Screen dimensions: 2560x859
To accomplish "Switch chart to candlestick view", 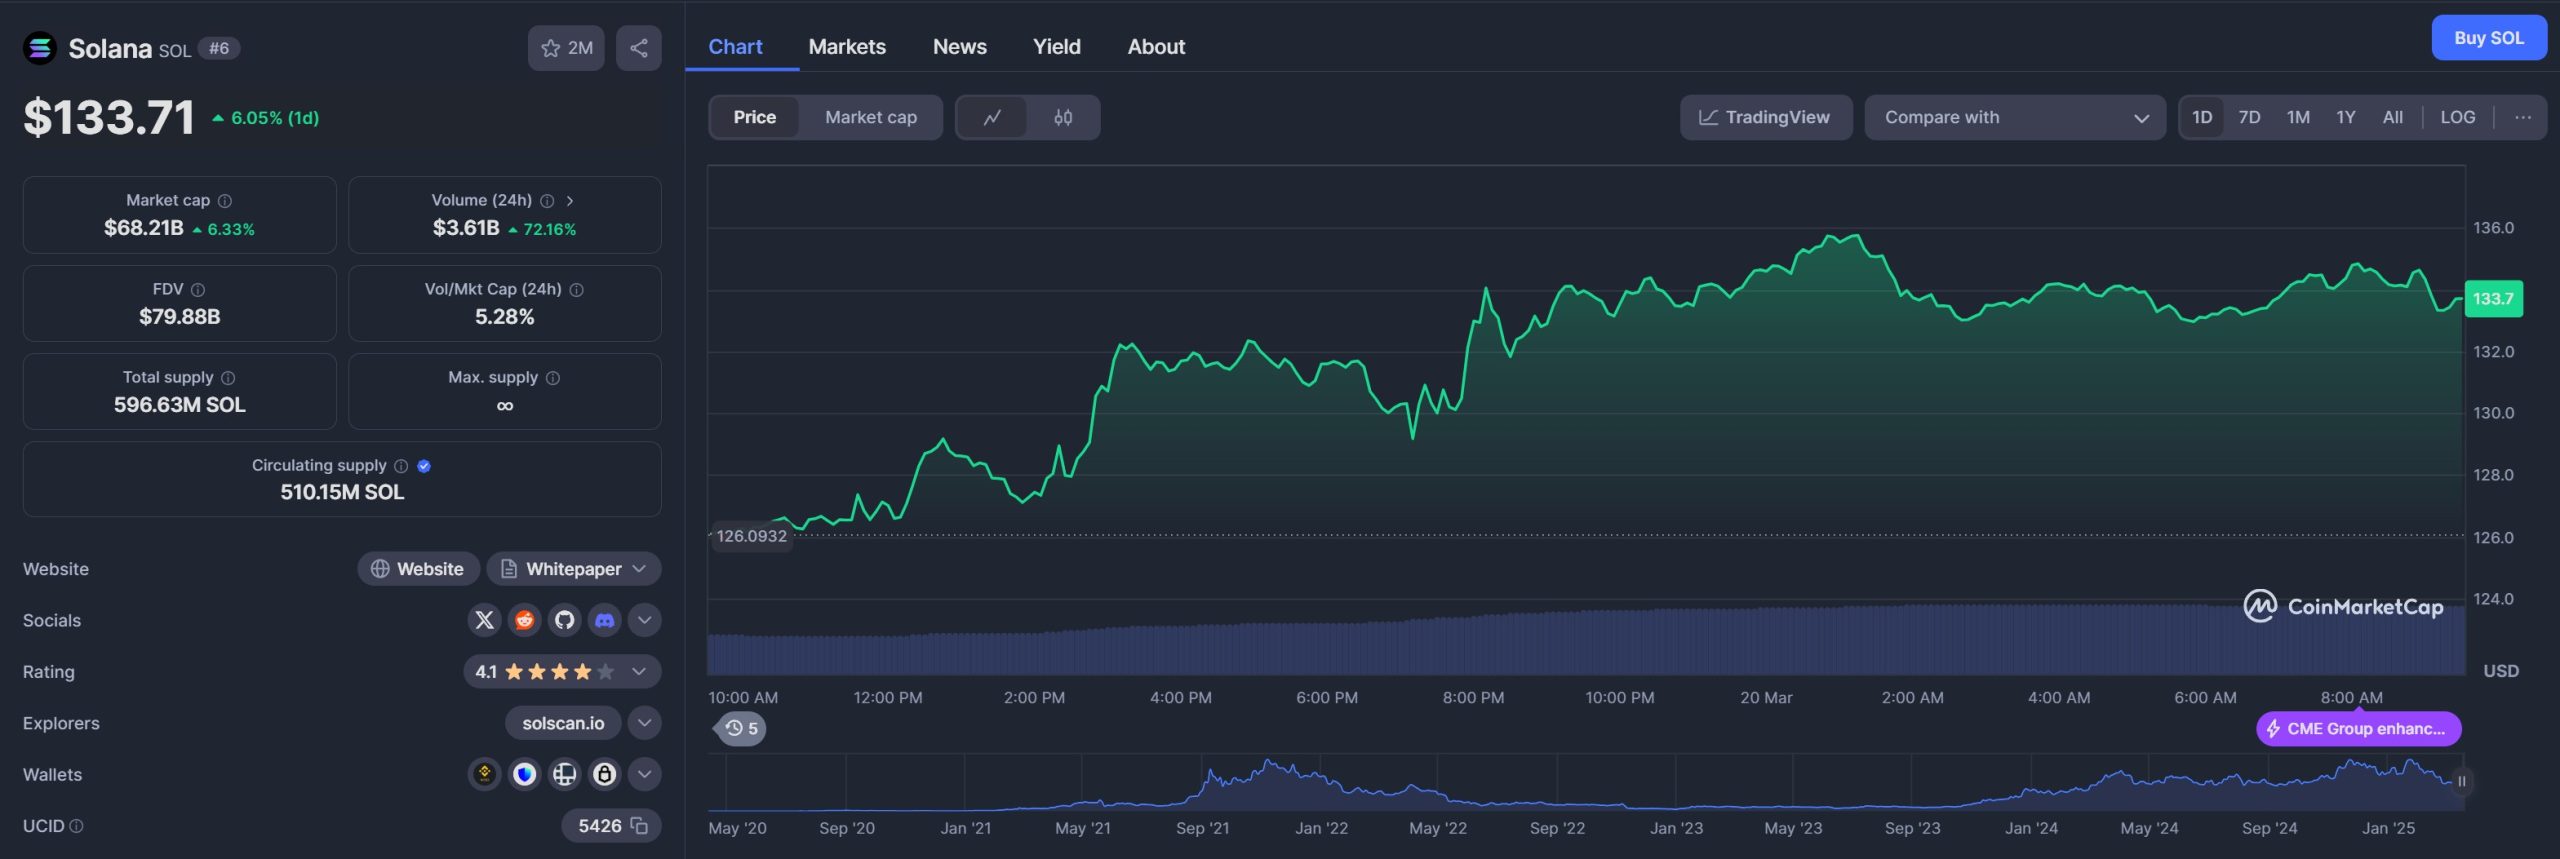I will (1063, 118).
